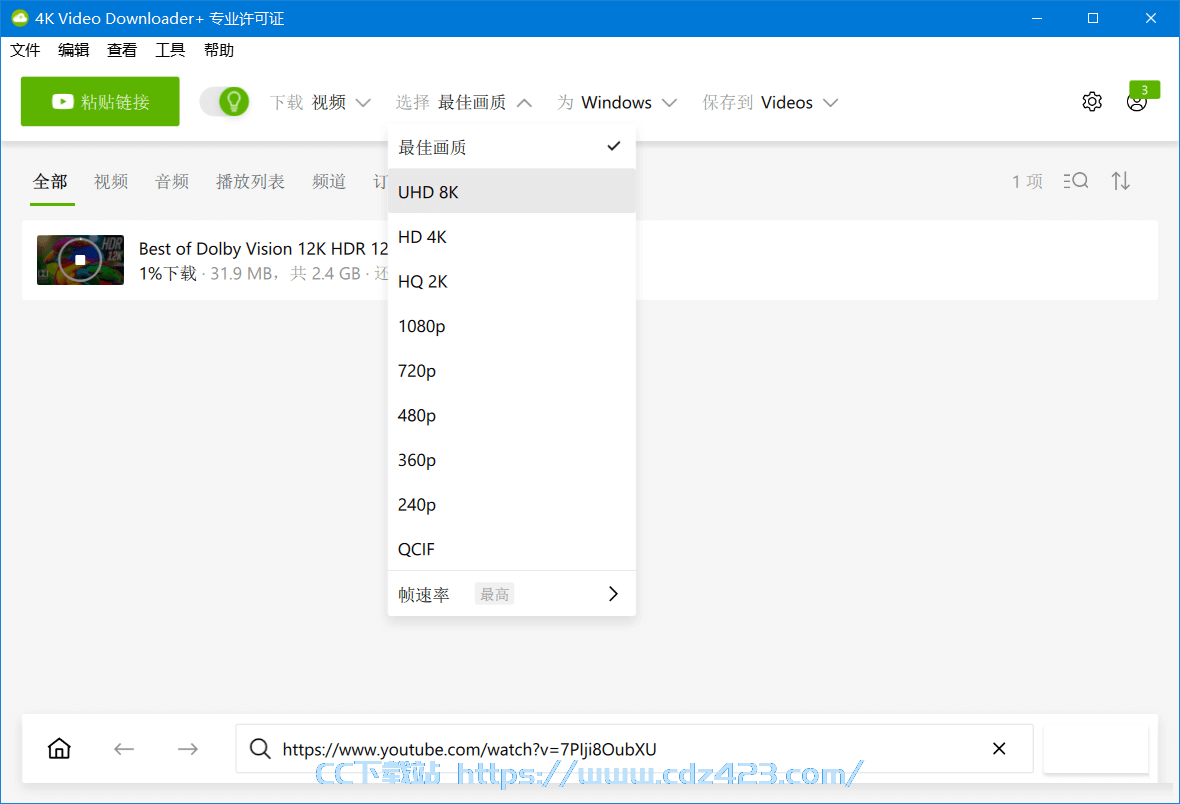
Task: Click the 1 项 item count
Action: (x=1027, y=181)
